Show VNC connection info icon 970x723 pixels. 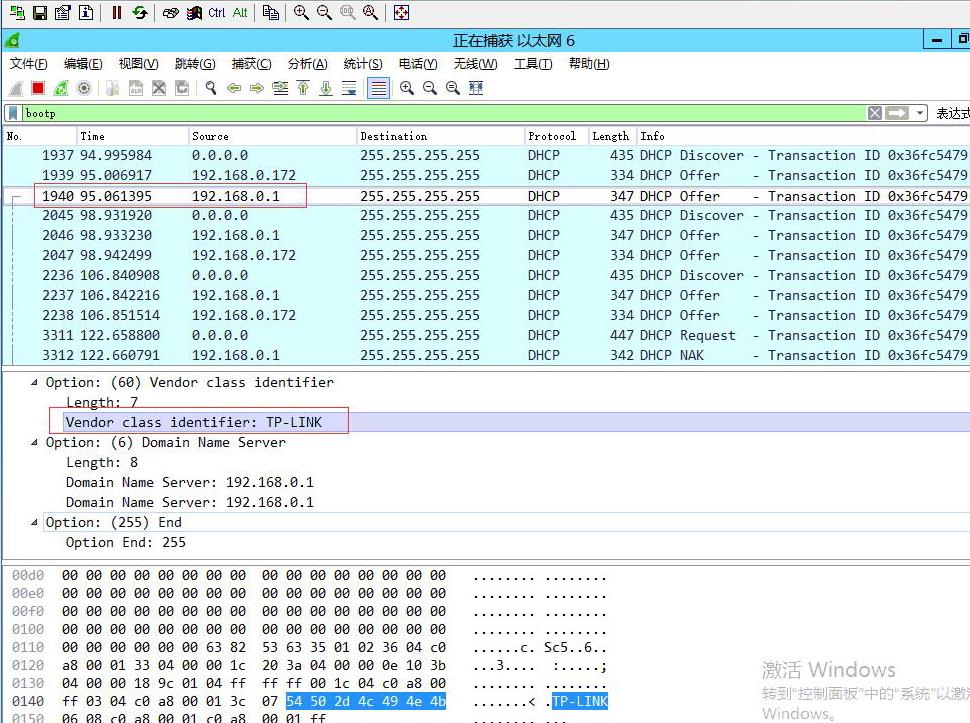pos(86,12)
